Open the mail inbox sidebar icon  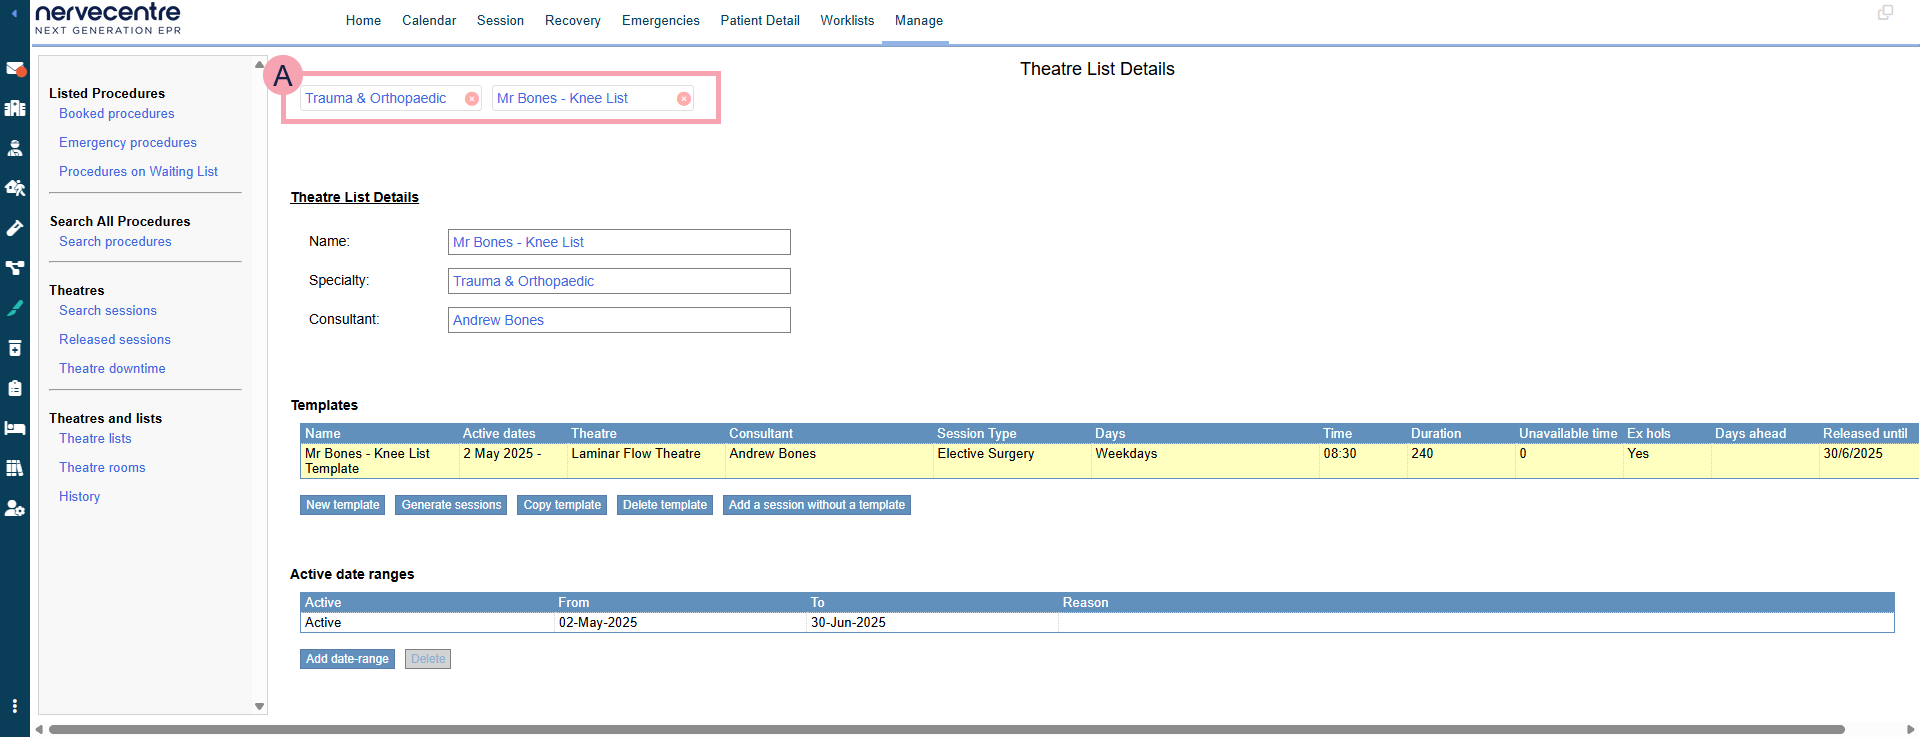tap(15, 69)
